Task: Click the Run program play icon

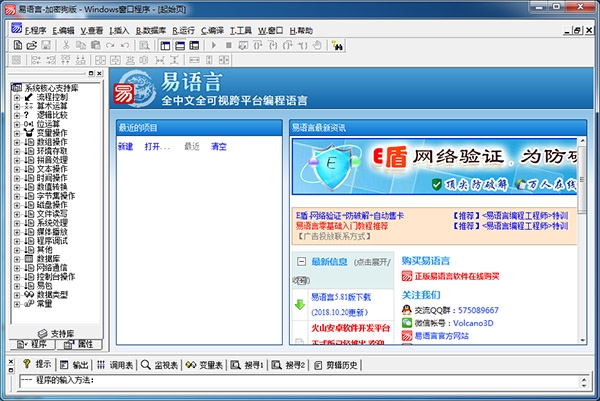Action: coord(214,46)
